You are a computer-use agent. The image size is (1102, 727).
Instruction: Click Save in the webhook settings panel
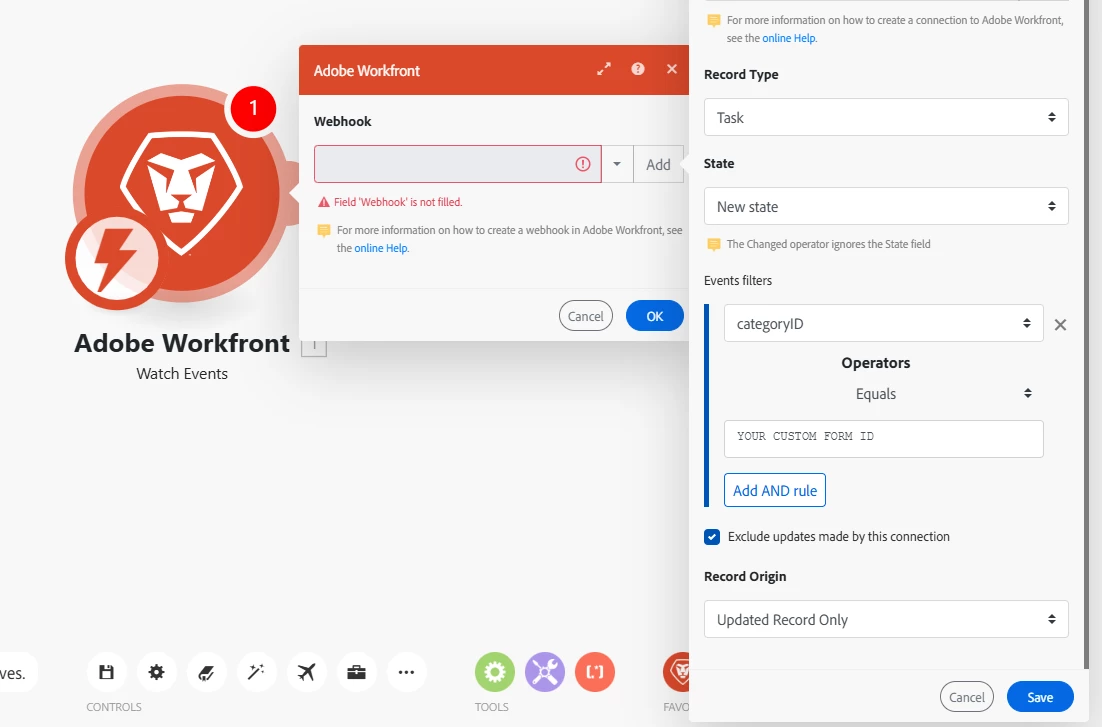[1040, 697]
